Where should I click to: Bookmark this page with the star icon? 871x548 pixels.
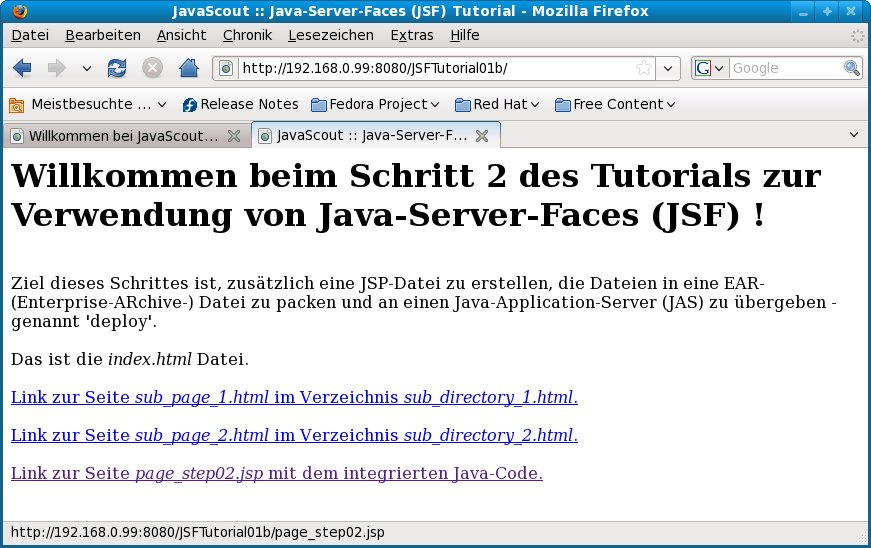point(644,68)
